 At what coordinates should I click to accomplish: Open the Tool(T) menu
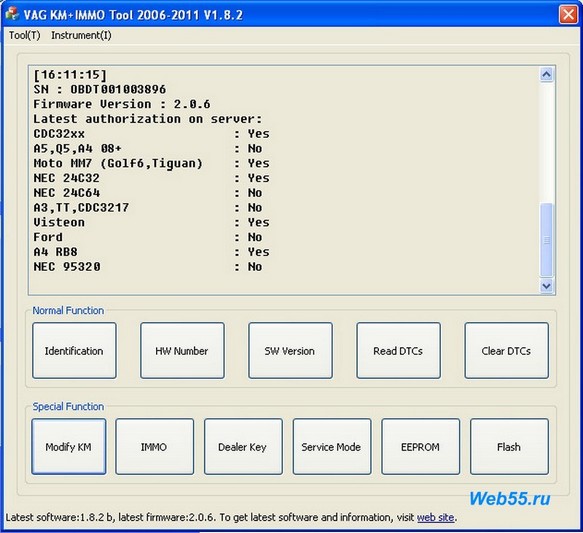(25, 35)
